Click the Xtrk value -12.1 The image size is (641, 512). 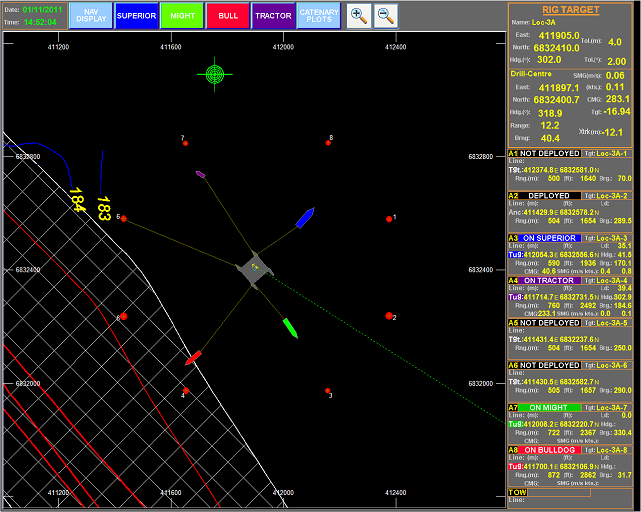(x=613, y=132)
